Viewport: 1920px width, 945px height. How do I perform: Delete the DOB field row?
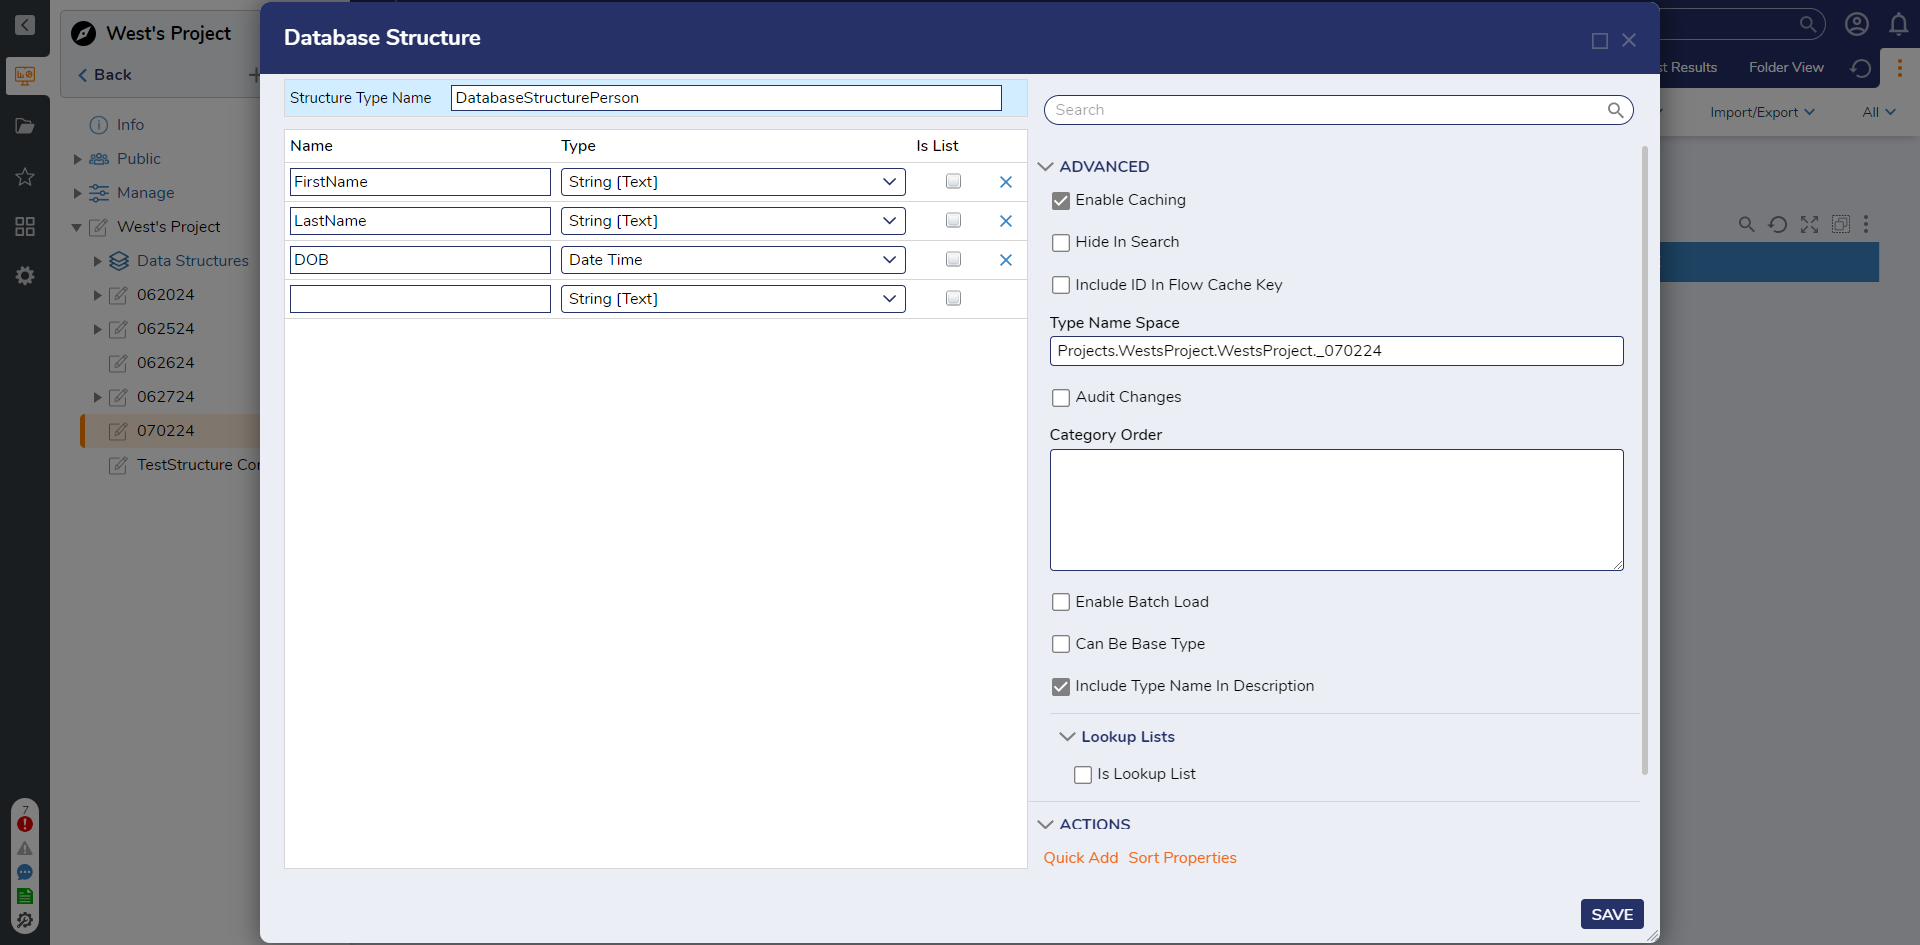[1006, 260]
